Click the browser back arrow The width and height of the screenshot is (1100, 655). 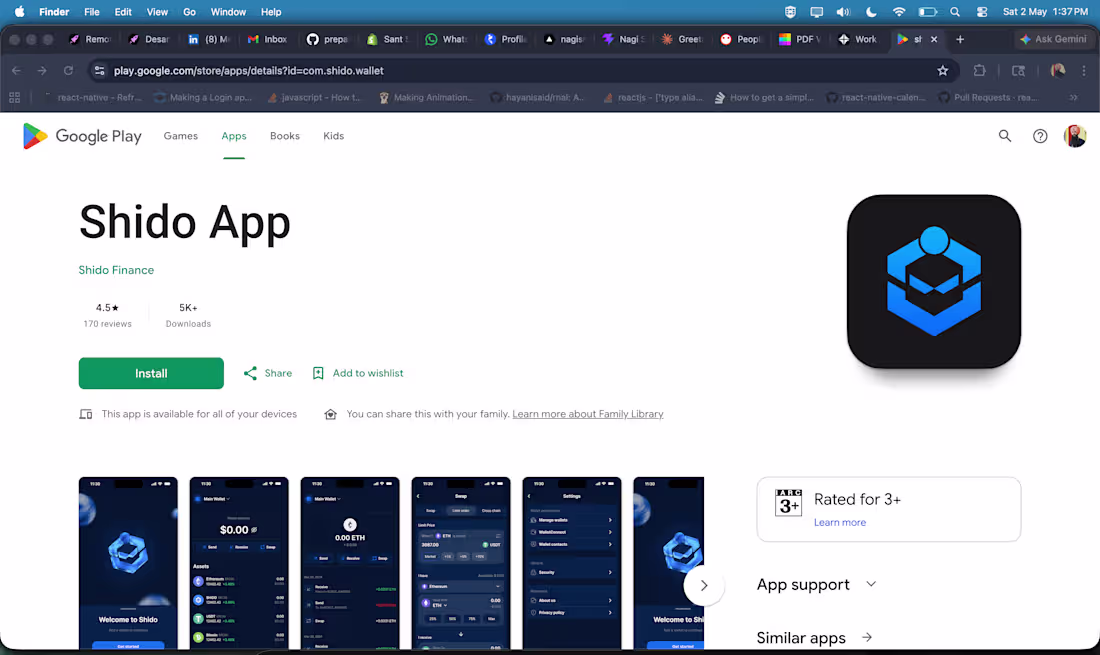(x=16, y=70)
